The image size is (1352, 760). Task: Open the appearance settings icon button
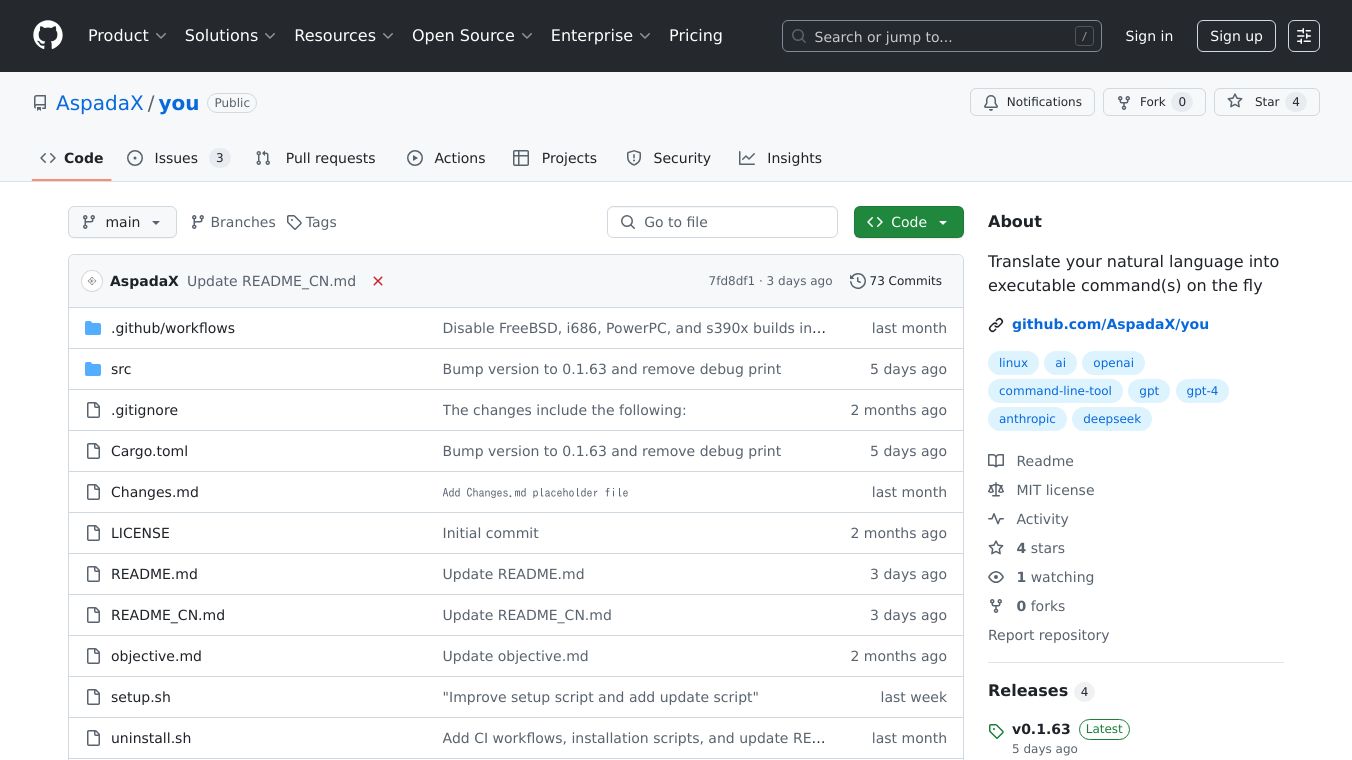(x=1303, y=36)
